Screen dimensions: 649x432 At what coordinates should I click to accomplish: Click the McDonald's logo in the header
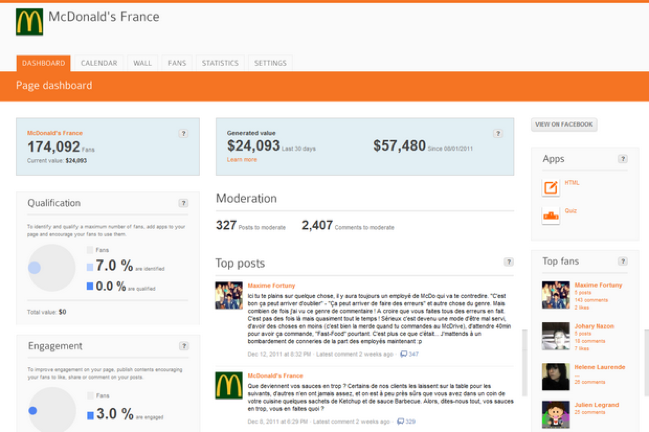click(29, 22)
